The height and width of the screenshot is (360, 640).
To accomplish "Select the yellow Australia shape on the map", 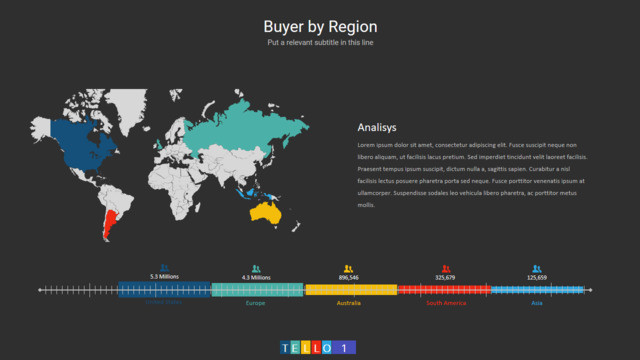I will 266,213.
